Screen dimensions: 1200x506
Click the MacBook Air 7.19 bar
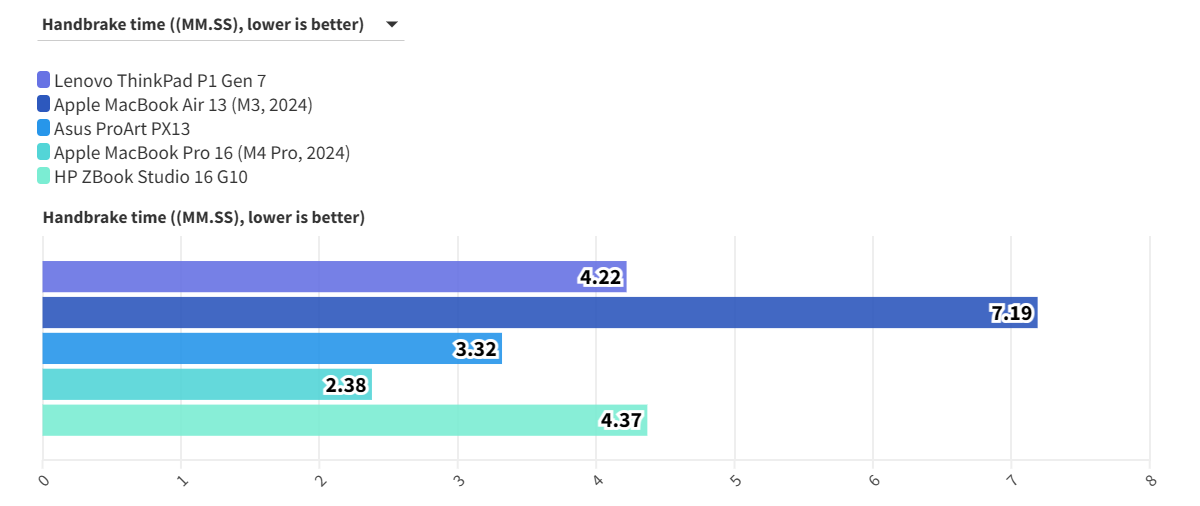tap(500, 313)
